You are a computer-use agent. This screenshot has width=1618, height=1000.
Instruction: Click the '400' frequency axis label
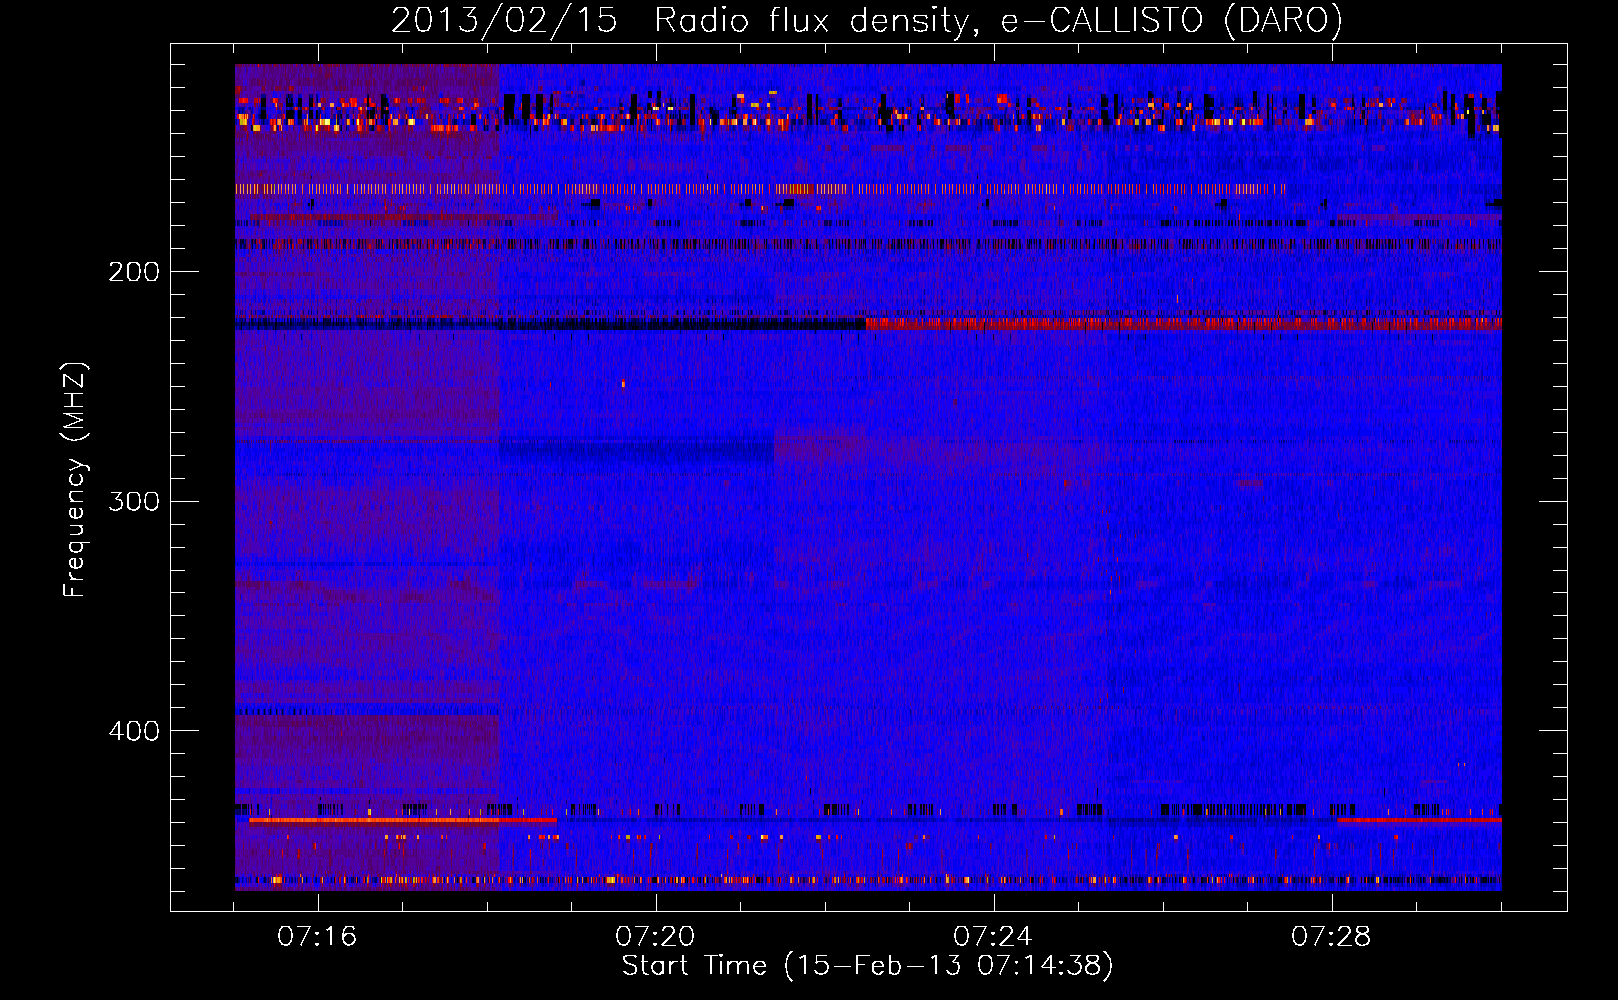[133, 731]
